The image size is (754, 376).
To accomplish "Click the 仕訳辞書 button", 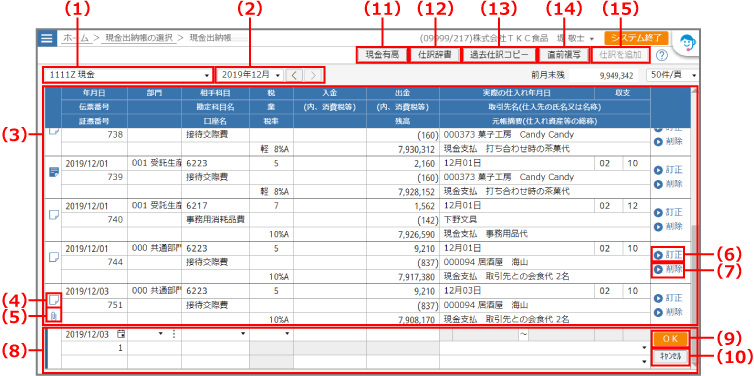I will [x=434, y=55].
